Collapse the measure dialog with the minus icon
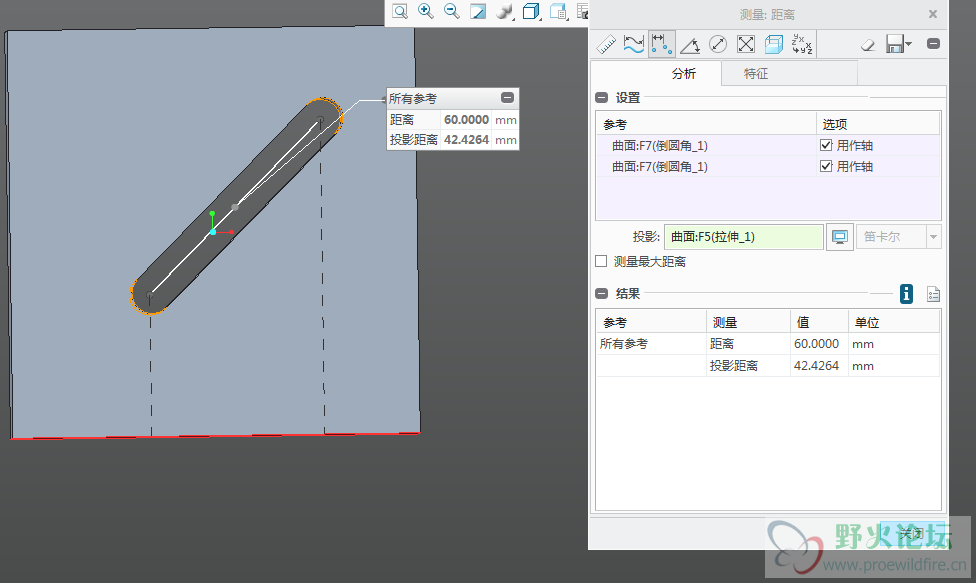This screenshot has width=976, height=583. point(933,44)
